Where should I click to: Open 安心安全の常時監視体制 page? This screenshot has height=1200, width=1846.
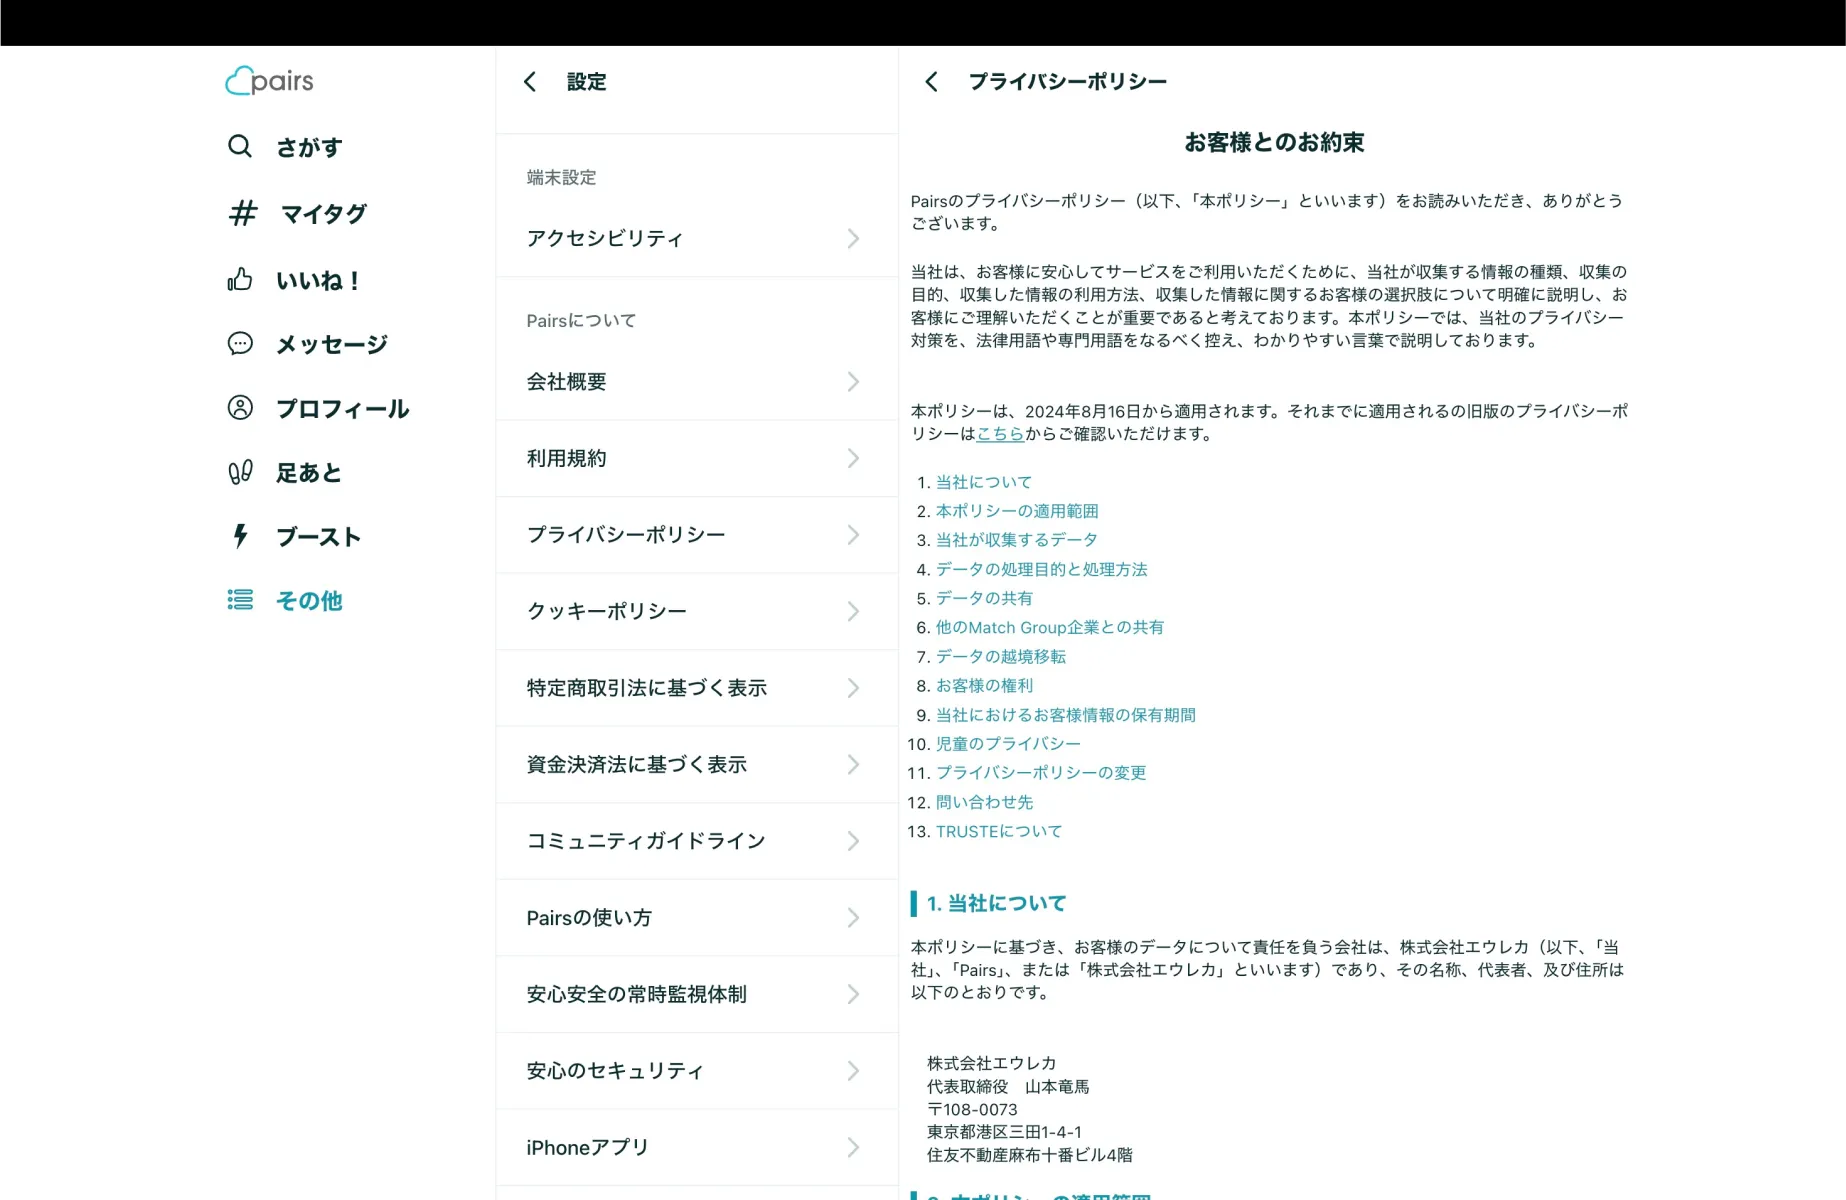(x=697, y=994)
